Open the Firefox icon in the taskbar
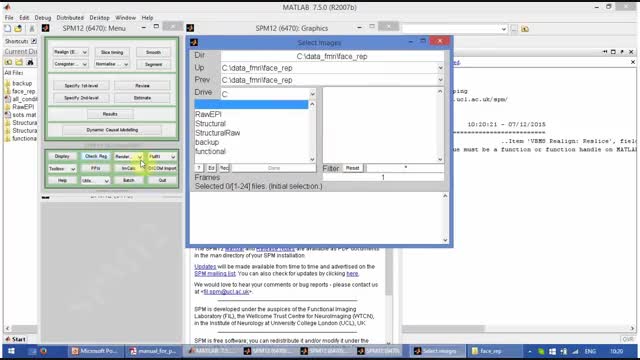This screenshot has width=640, height=360. (x=43, y=351)
